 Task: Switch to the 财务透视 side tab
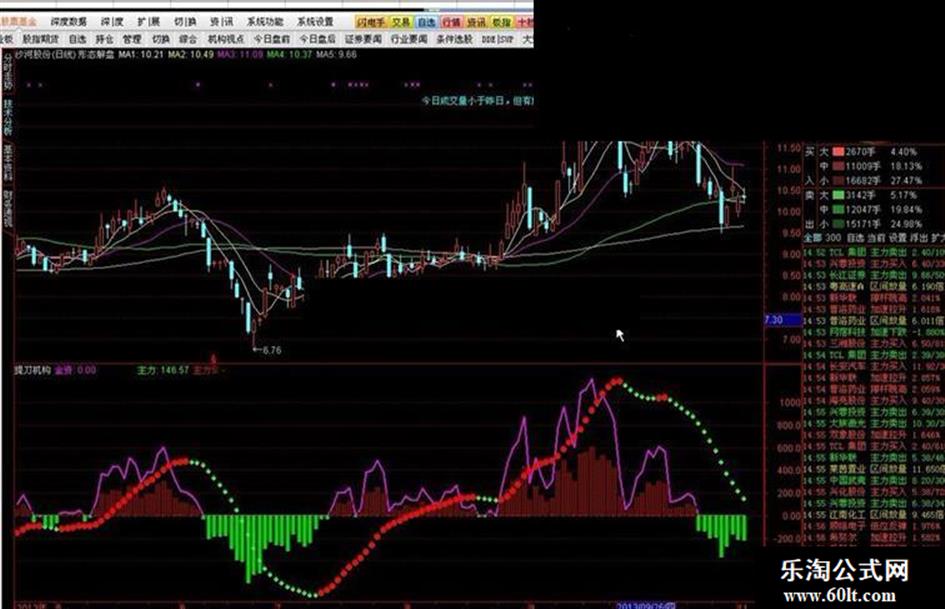[x=8, y=209]
